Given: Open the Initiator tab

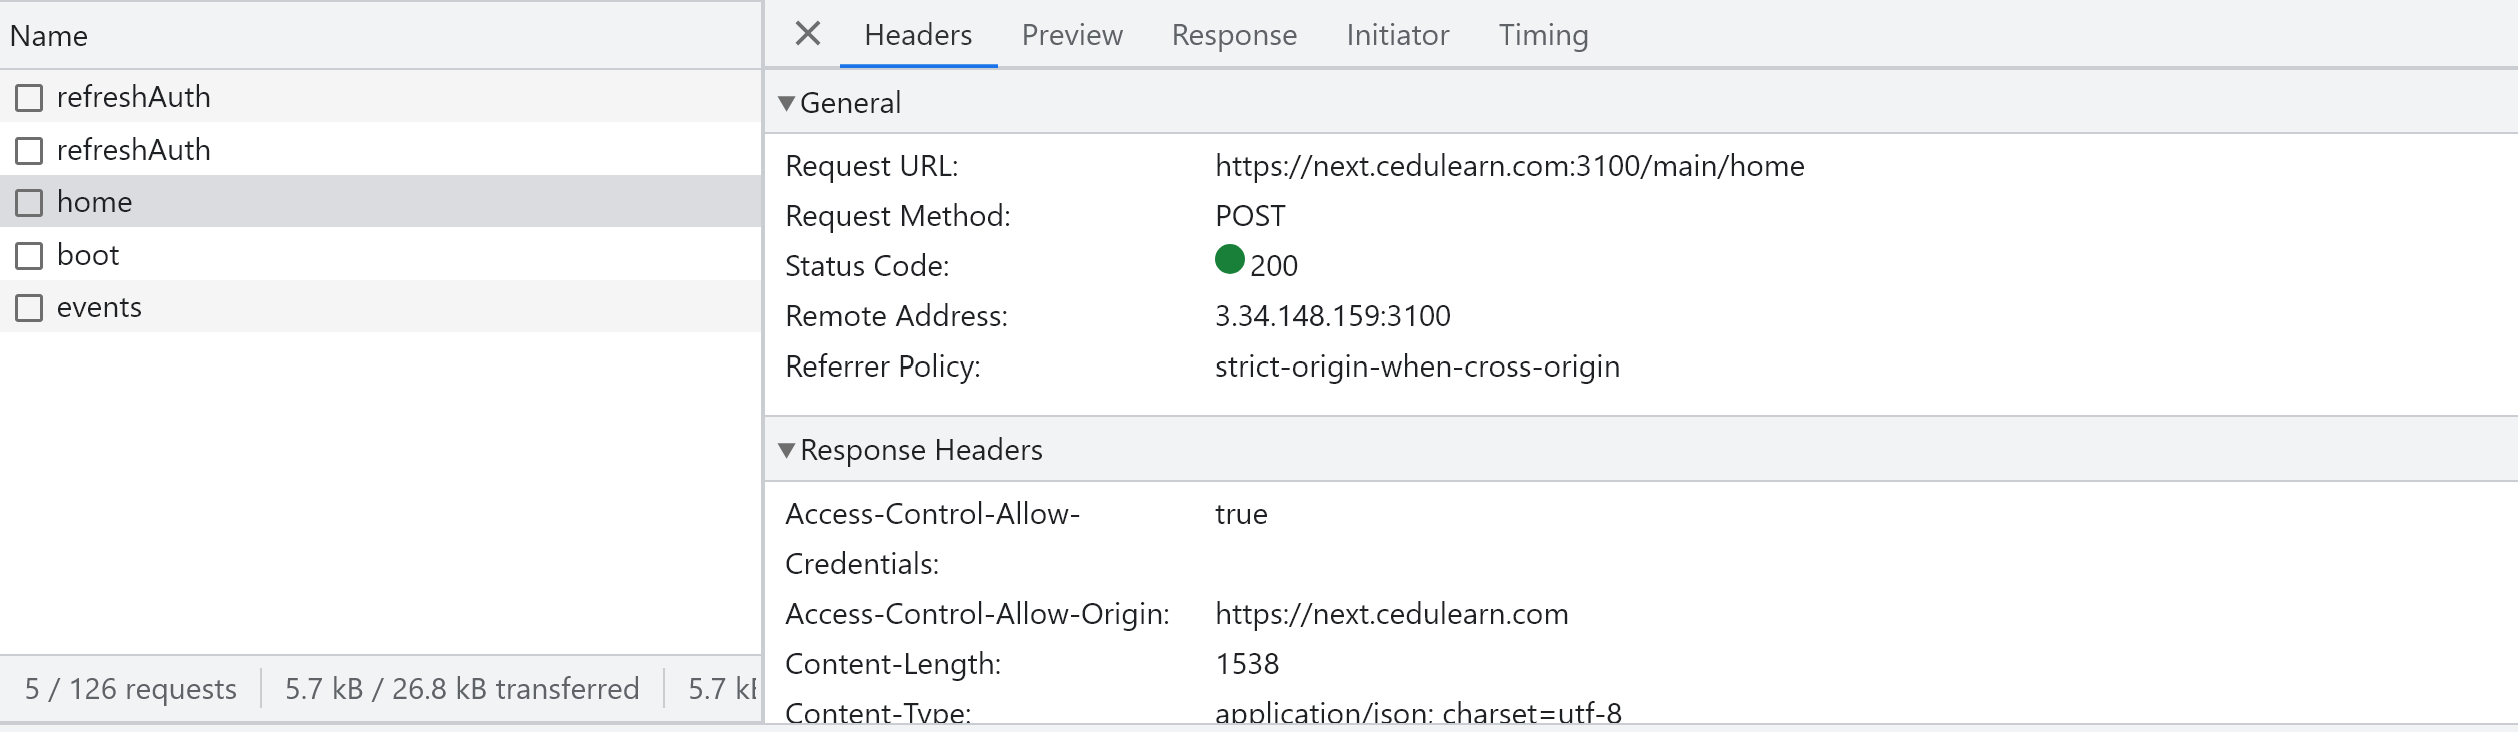Looking at the screenshot, I should click(x=1397, y=35).
